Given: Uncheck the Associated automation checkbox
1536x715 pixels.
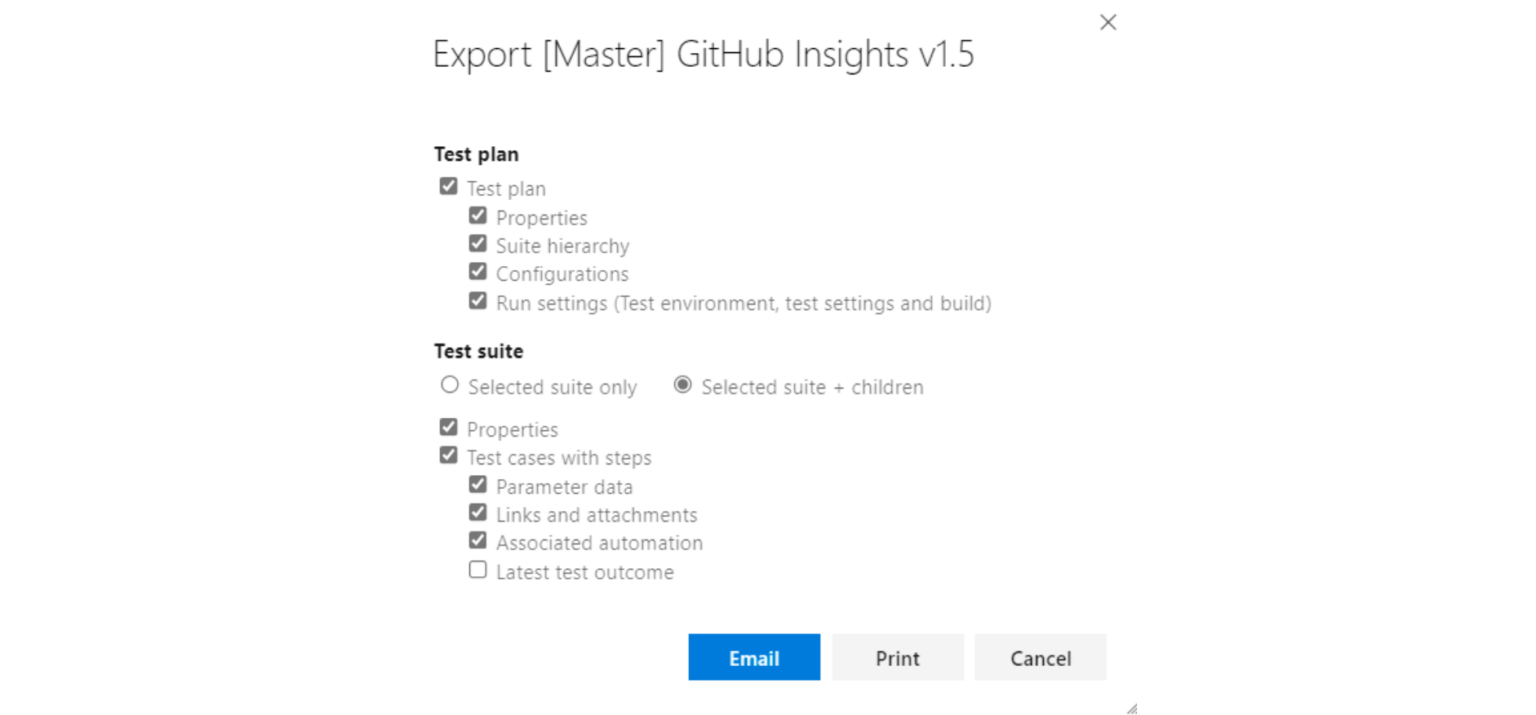Looking at the screenshot, I should point(478,540).
